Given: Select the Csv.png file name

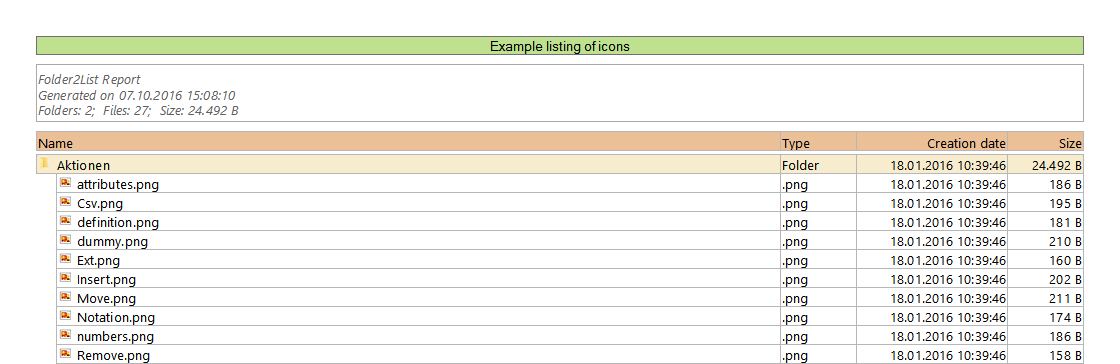Looking at the screenshot, I should pos(100,203).
